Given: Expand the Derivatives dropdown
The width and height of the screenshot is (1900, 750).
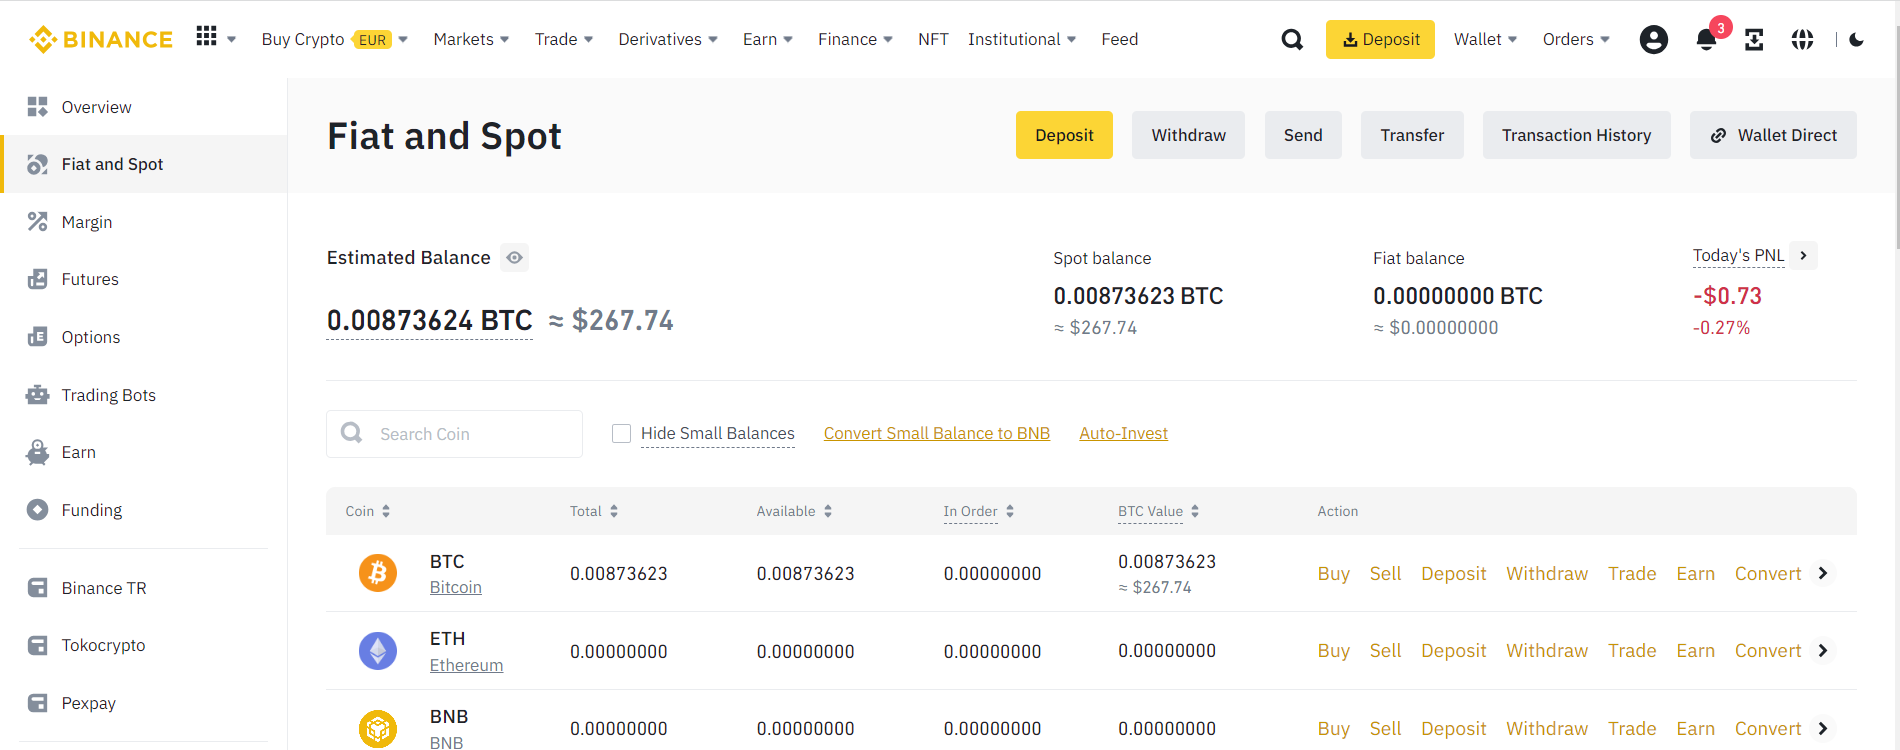Looking at the screenshot, I should pos(668,40).
